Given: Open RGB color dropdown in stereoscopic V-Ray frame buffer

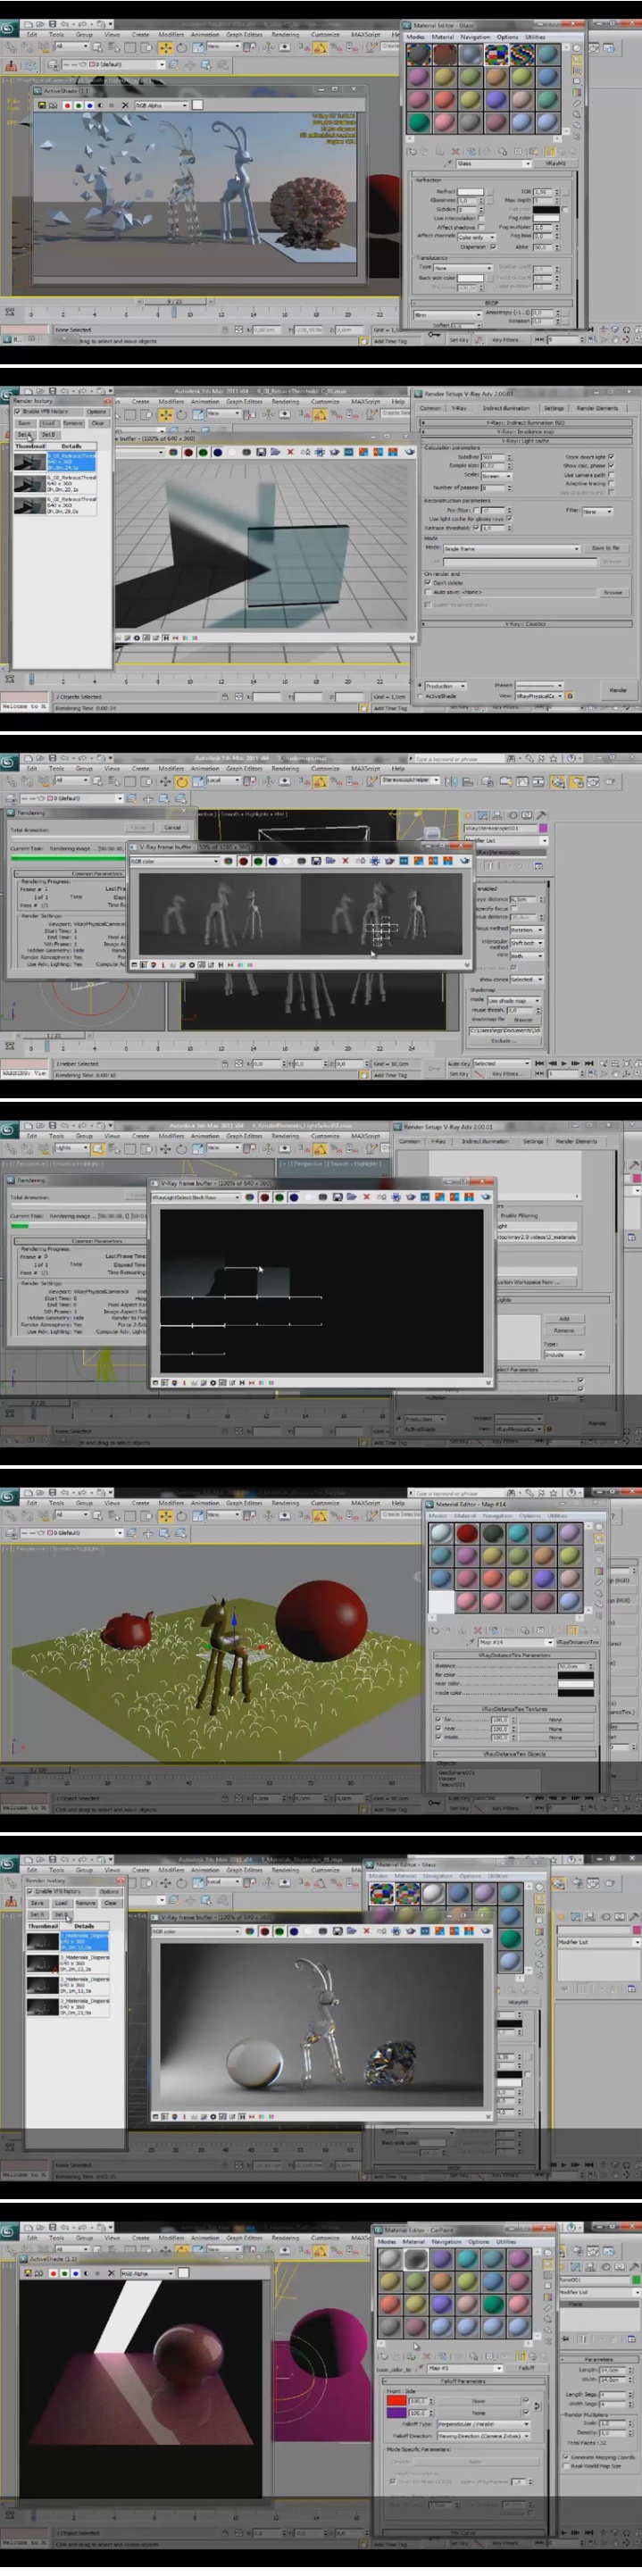Looking at the screenshot, I should (x=175, y=861).
